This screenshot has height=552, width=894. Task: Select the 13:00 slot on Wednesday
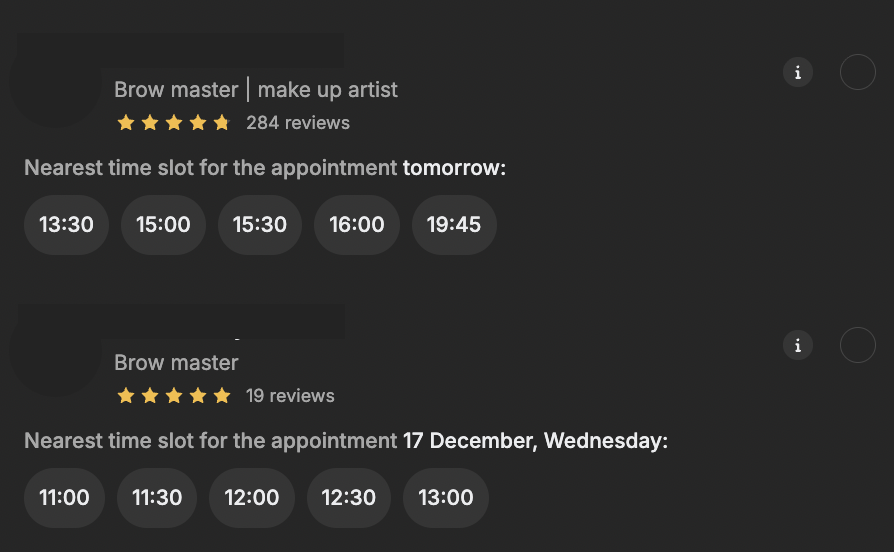tap(446, 498)
